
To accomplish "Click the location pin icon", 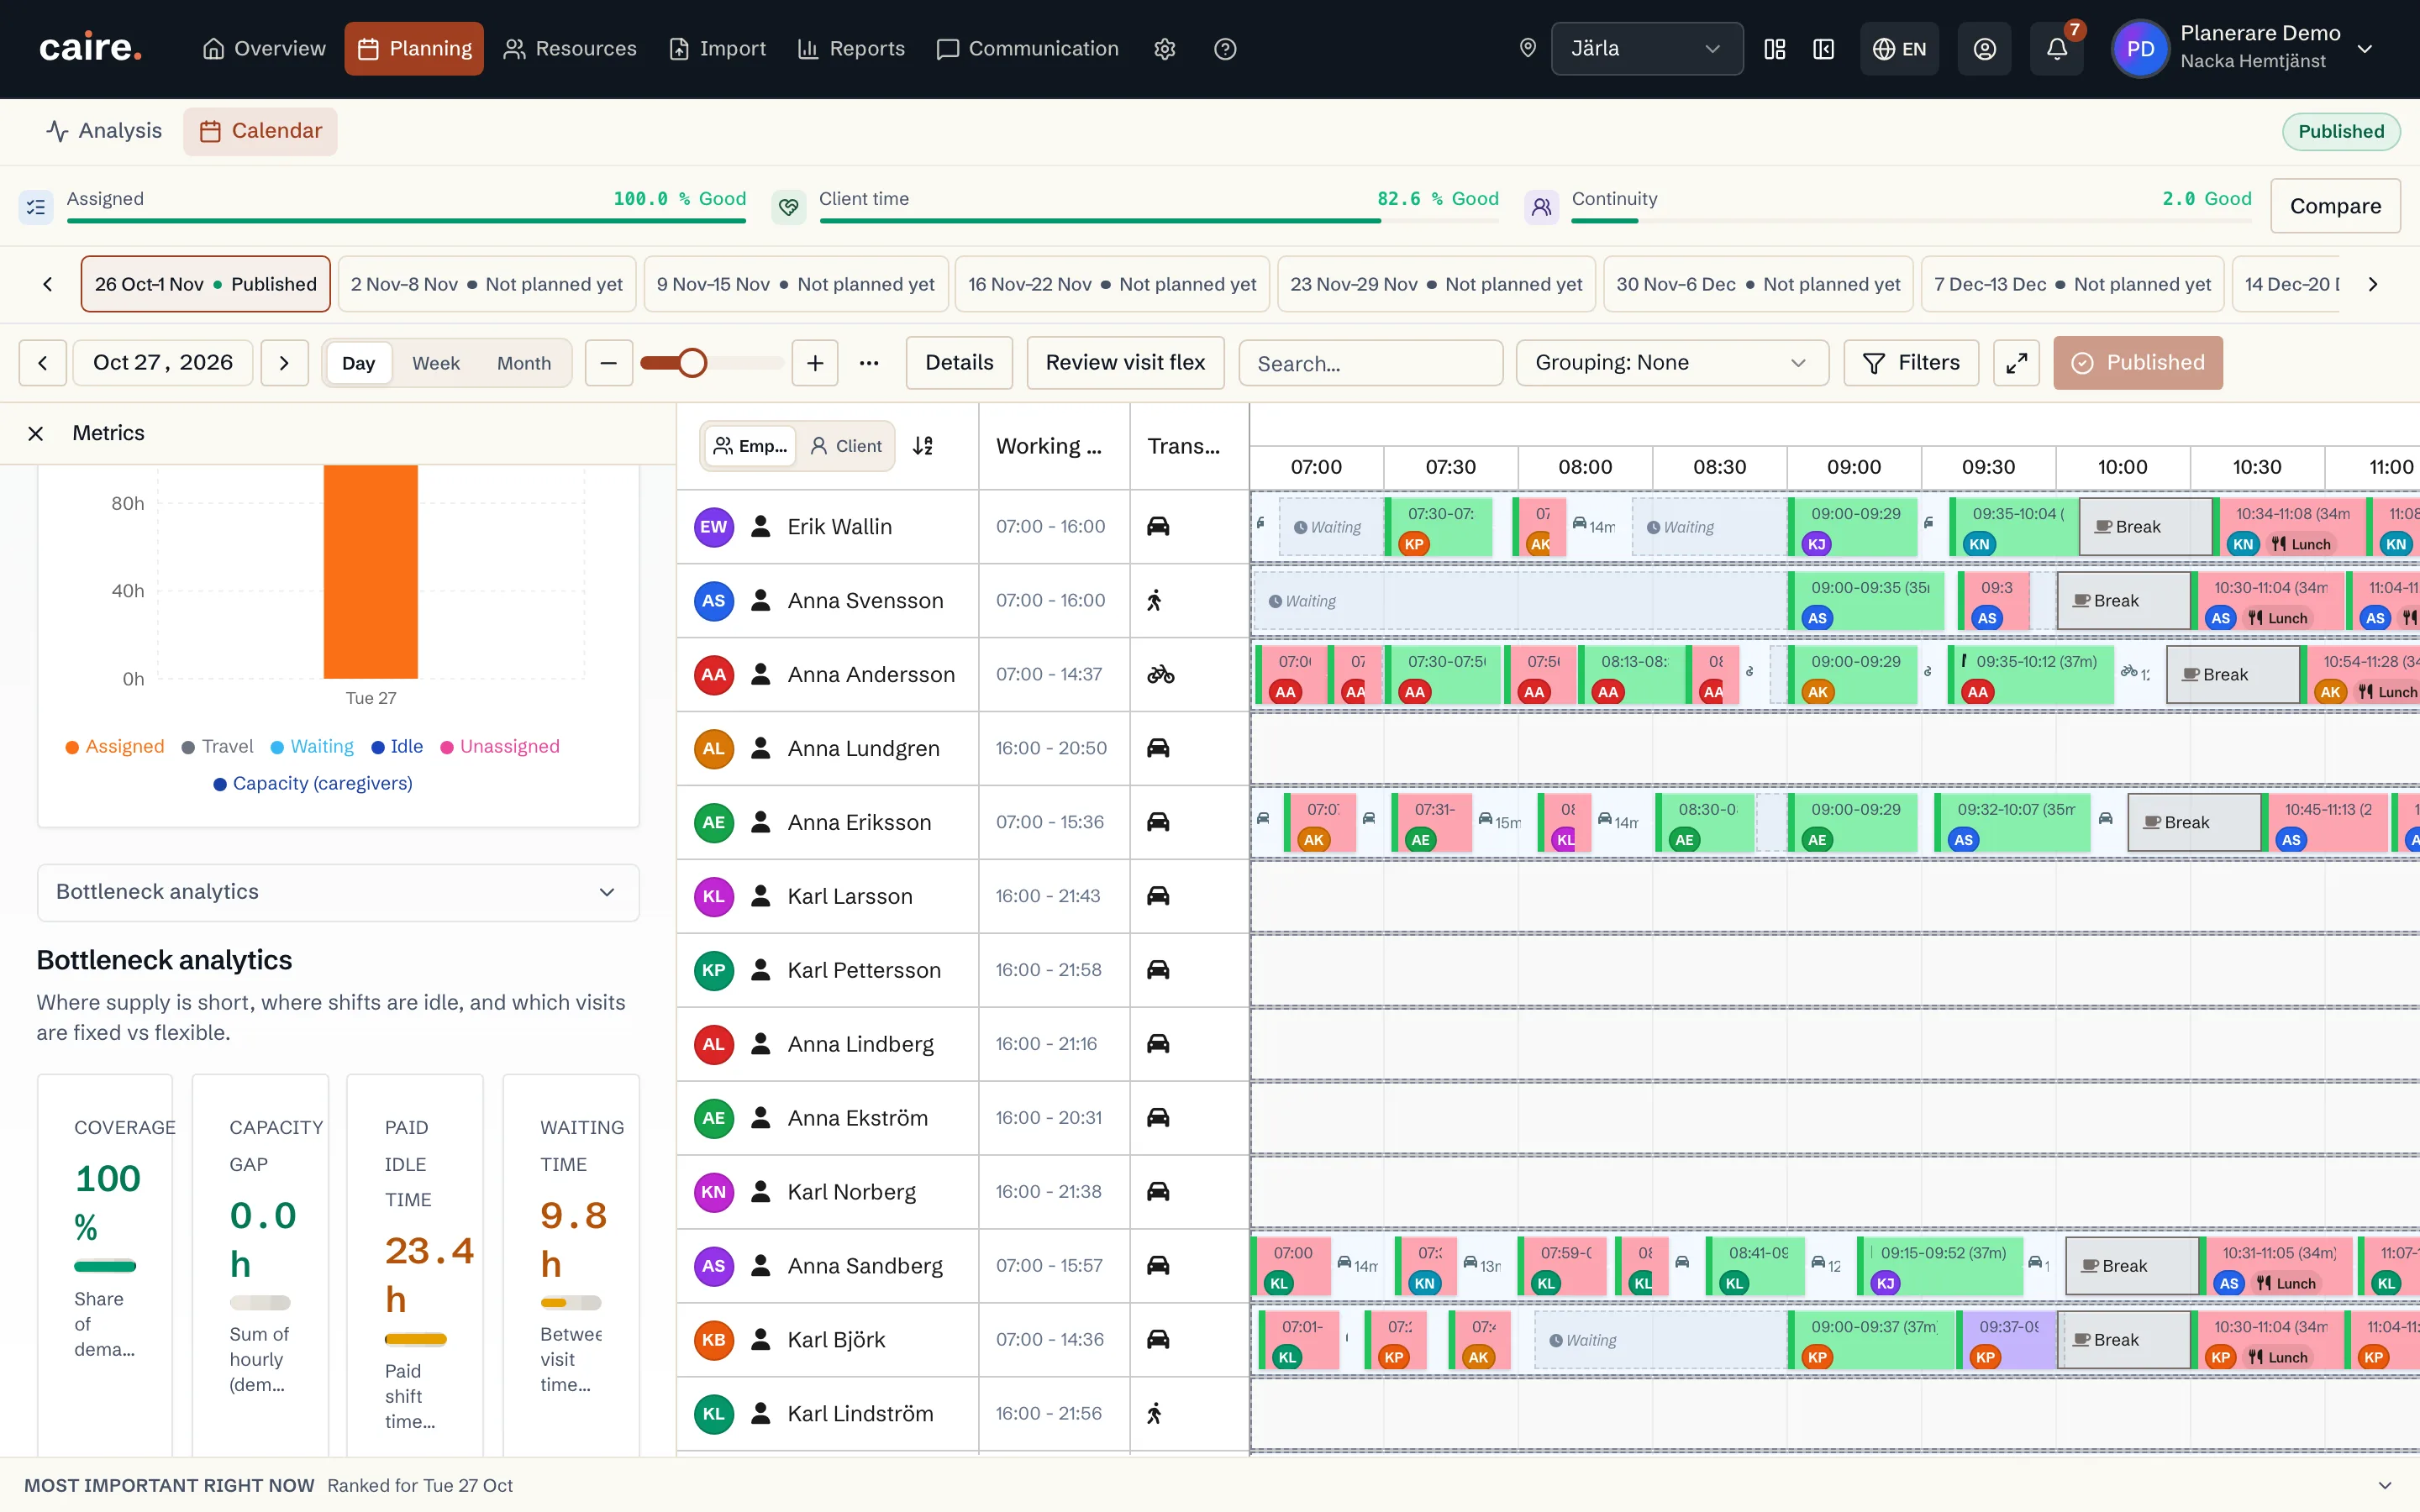I will click(1527, 48).
